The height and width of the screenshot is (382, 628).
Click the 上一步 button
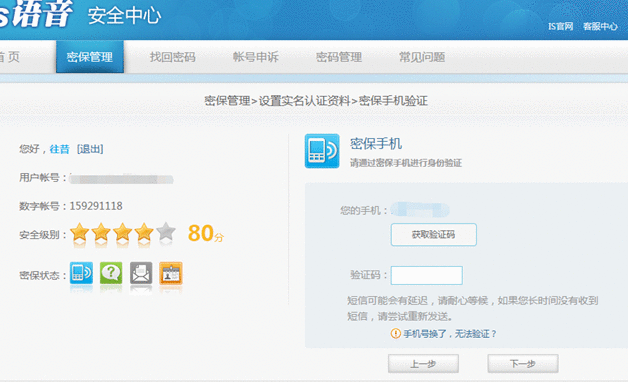tap(423, 364)
